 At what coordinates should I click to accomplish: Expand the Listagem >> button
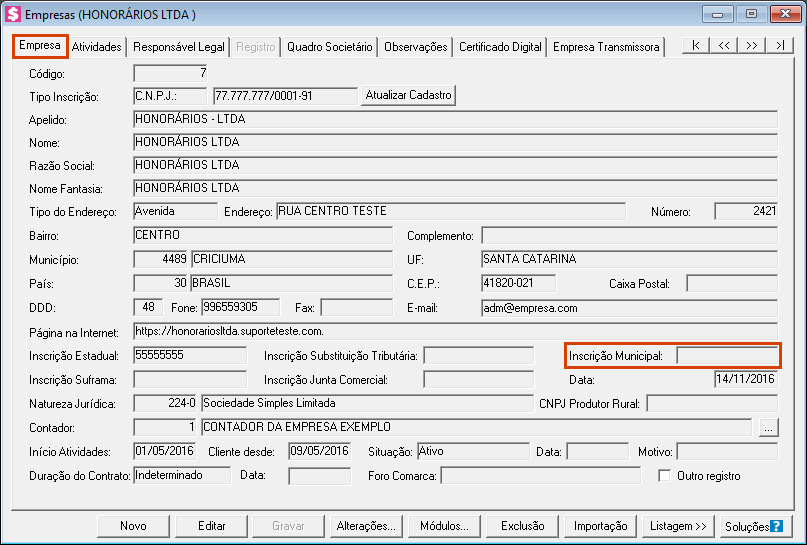677,526
